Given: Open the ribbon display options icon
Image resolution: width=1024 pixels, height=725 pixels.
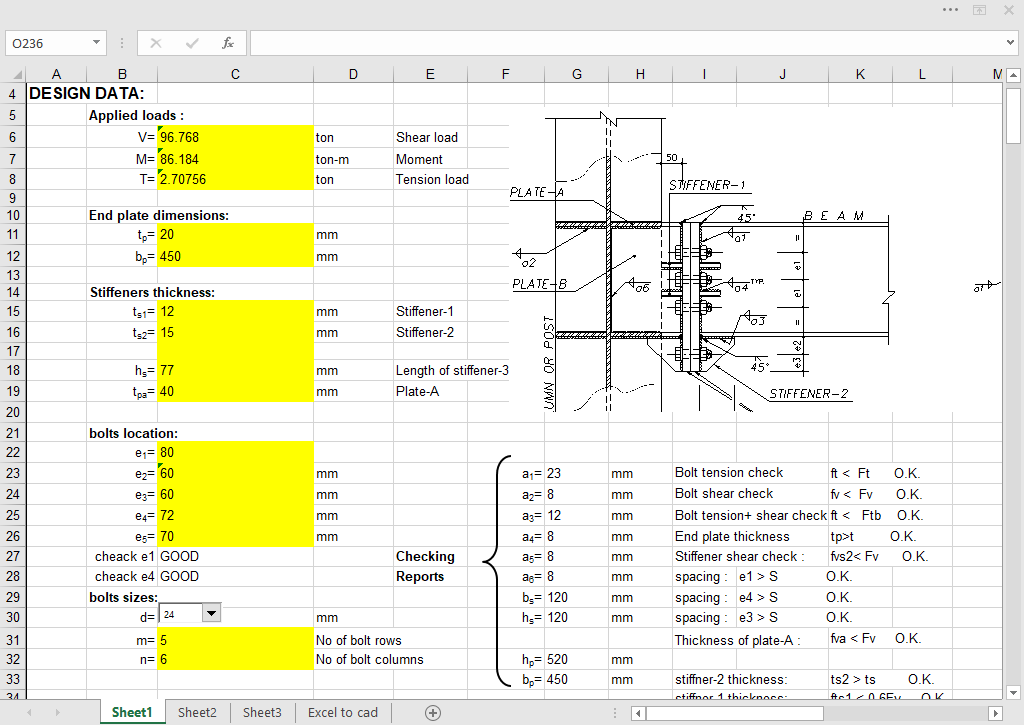Looking at the screenshot, I should coord(980,10).
